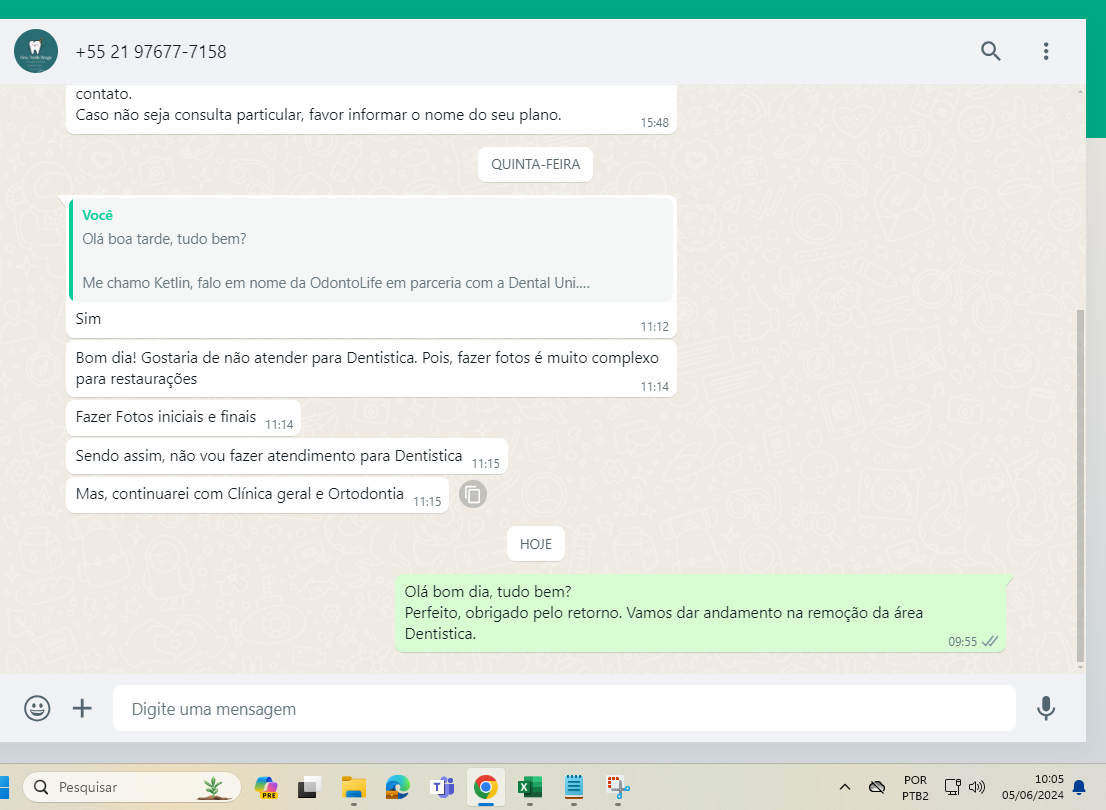Open Task View on the taskbar
The image size is (1106, 810).
click(x=309, y=787)
